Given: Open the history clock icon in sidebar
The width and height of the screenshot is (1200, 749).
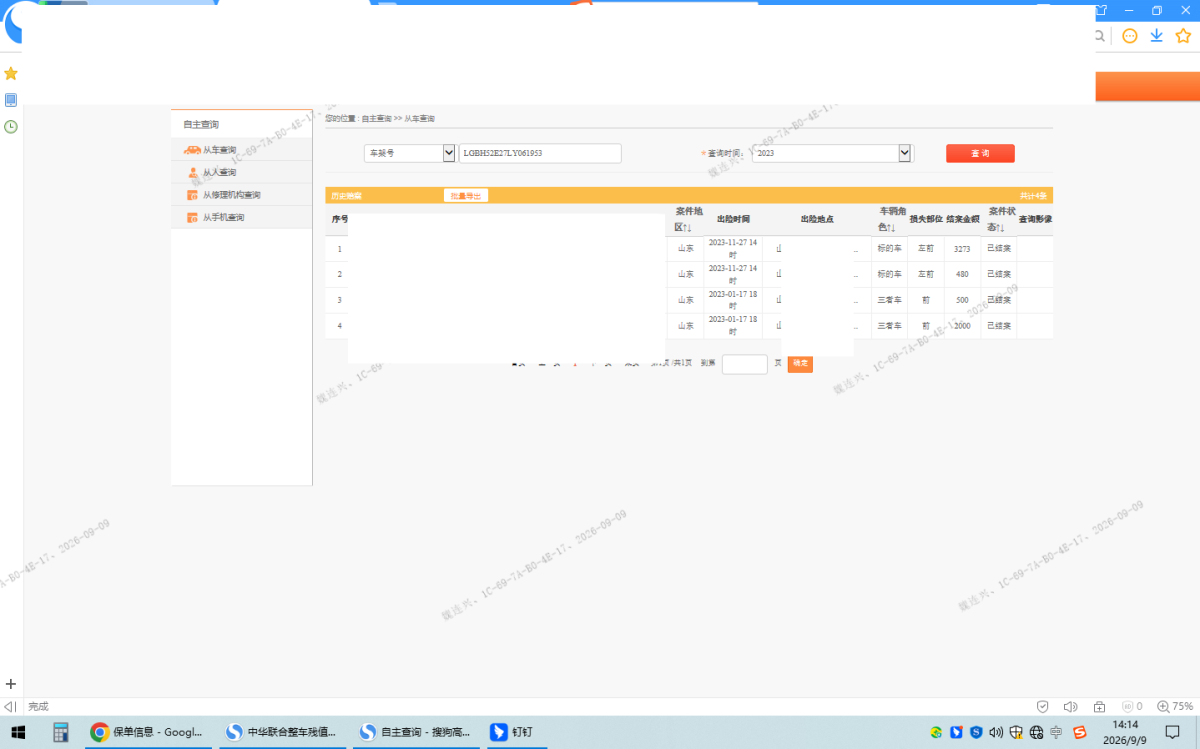Looking at the screenshot, I should click(11, 126).
